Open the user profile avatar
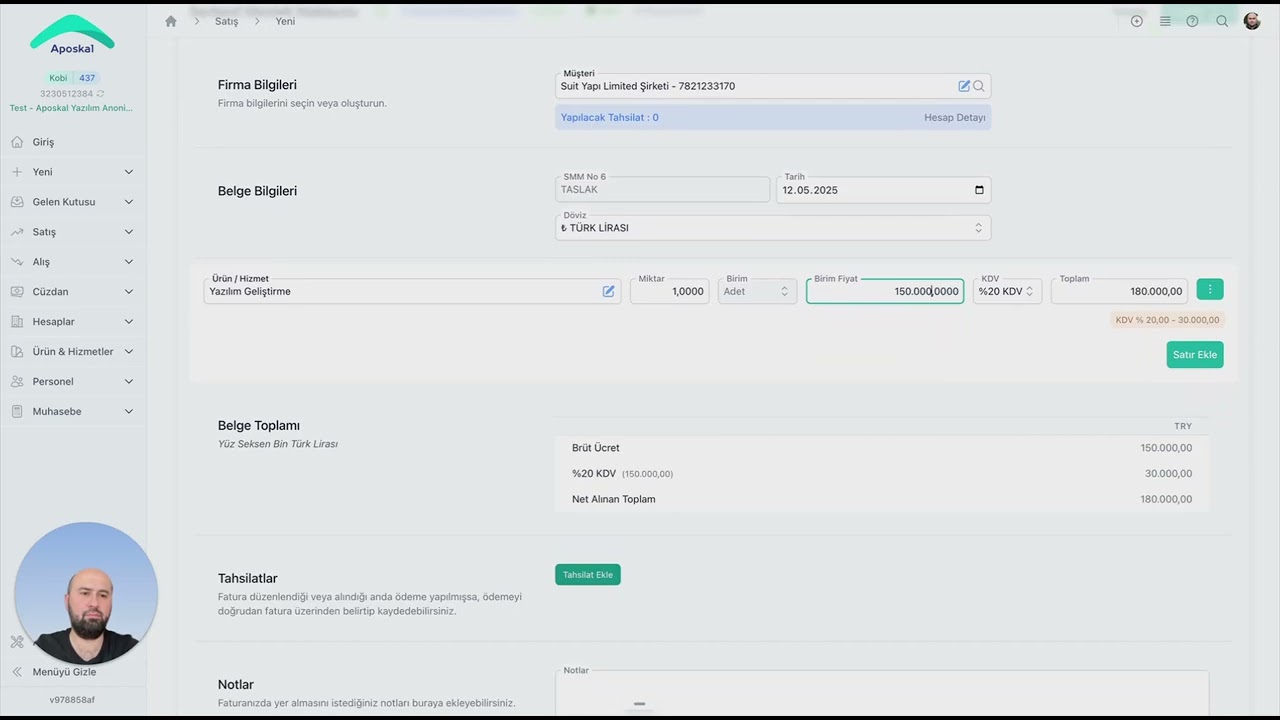Image resolution: width=1280 pixels, height=720 pixels. click(1252, 21)
